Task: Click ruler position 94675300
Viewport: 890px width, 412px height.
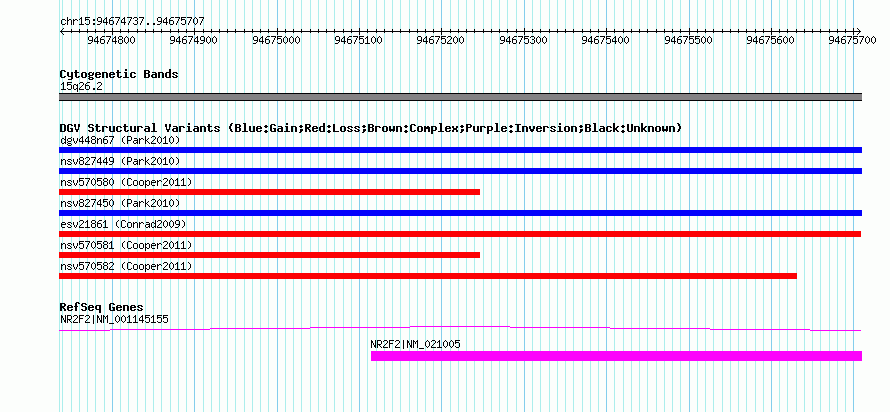Action: click(524, 40)
